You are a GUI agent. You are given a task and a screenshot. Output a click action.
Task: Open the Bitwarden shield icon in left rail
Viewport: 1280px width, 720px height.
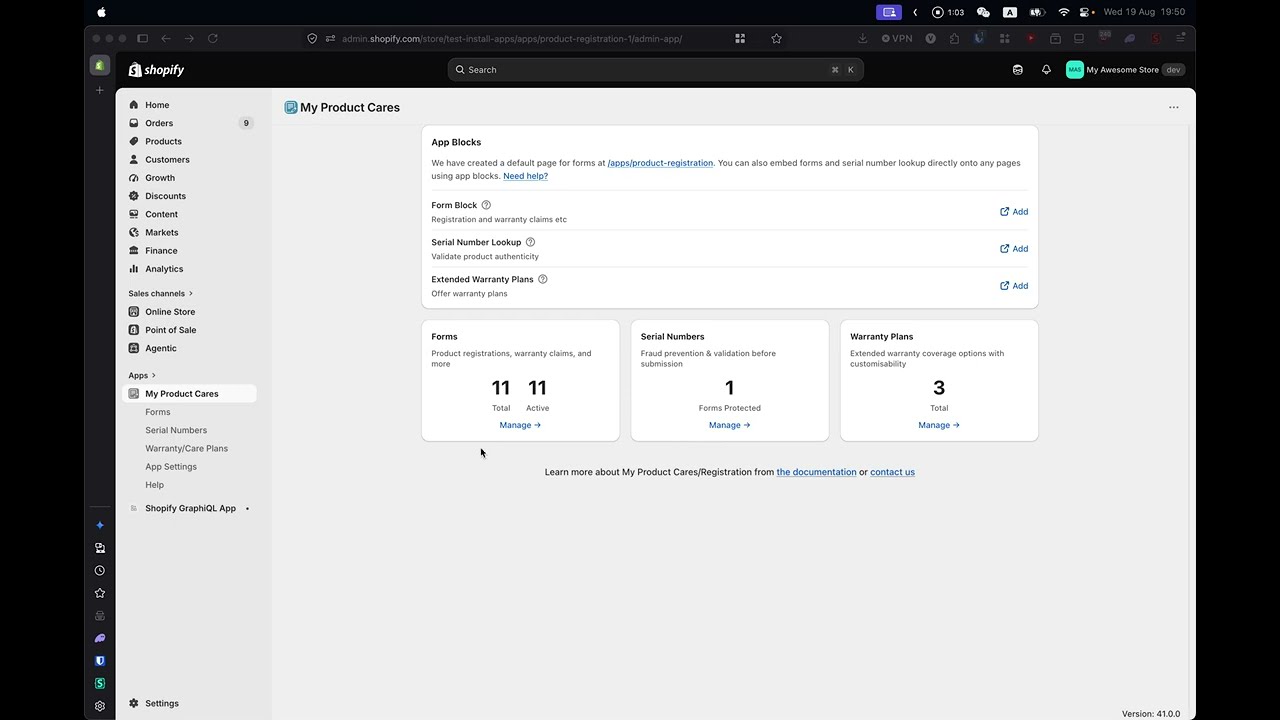point(99,661)
